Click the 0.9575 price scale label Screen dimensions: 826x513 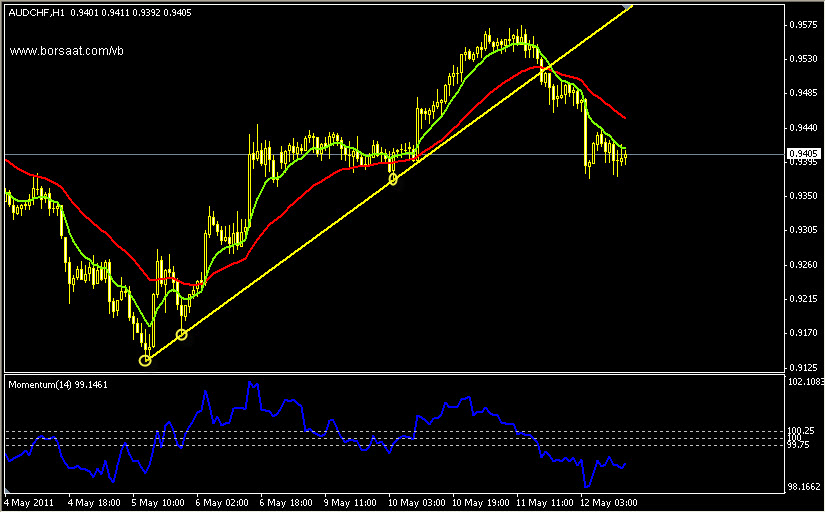(803, 24)
